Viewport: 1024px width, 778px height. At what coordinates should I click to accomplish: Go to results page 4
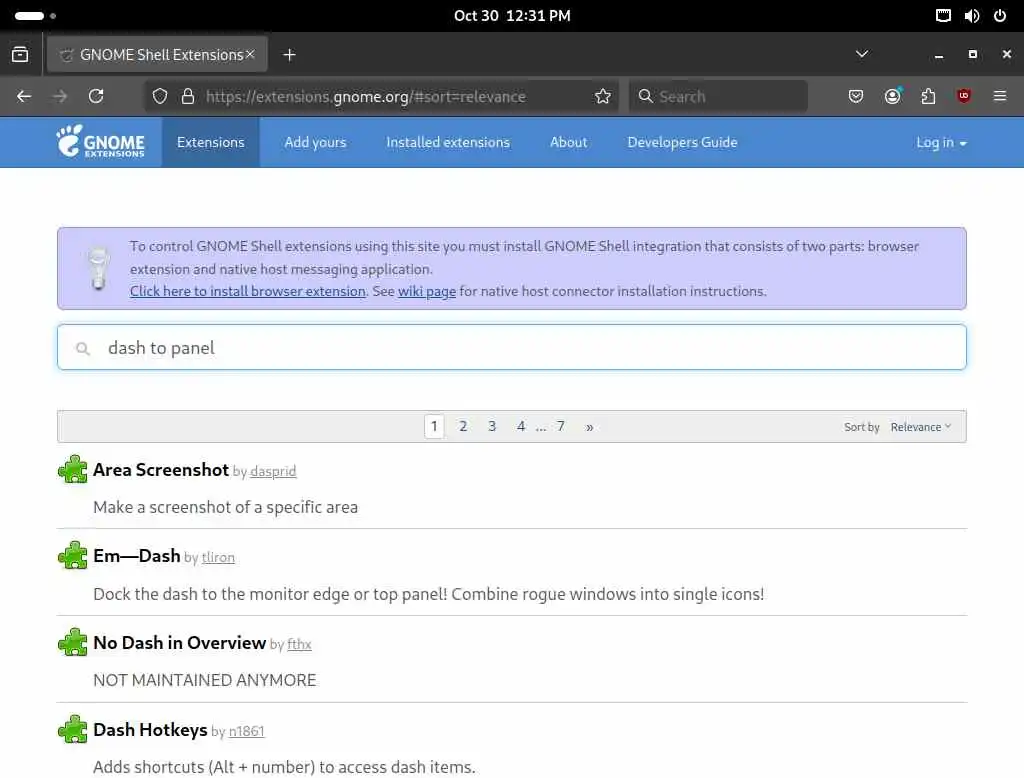(521, 427)
